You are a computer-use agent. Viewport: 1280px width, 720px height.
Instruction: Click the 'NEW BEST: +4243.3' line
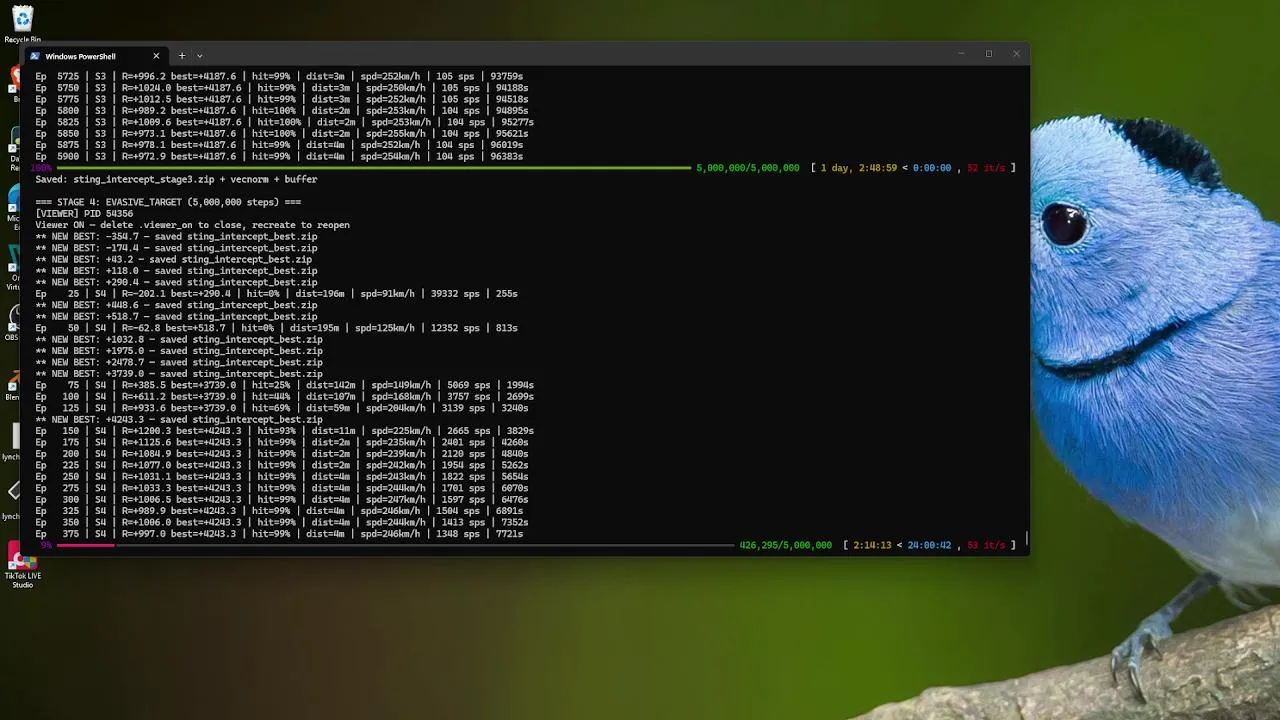(179, 420)
